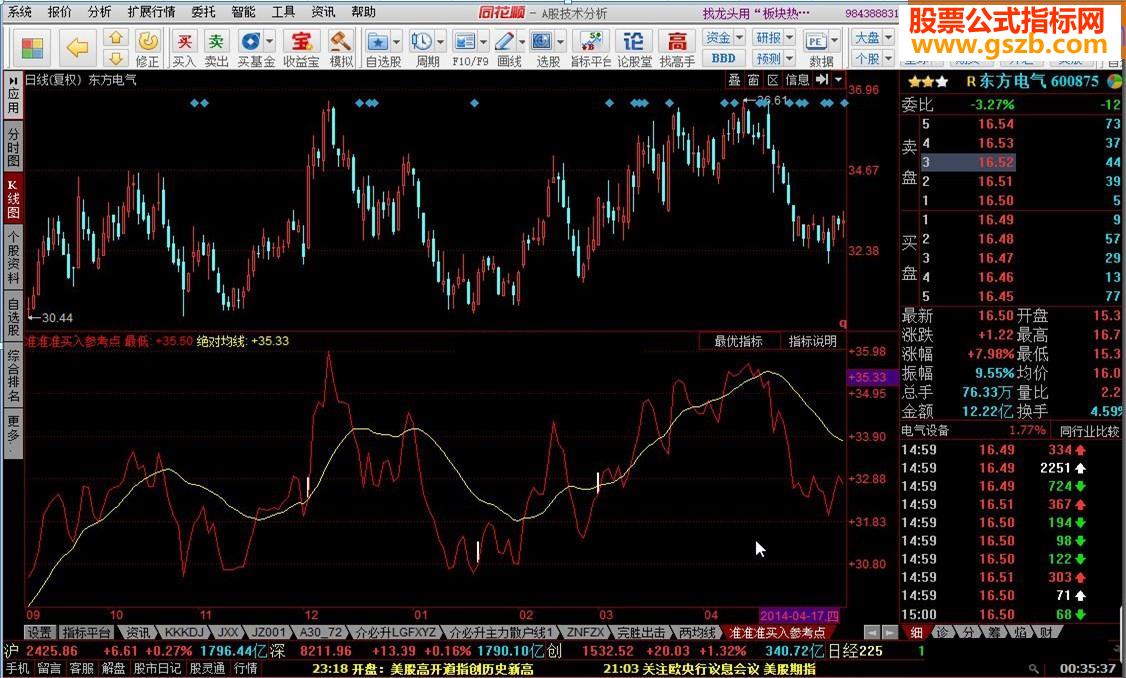Screen dimensions: 1126x678
Task: Click the 同行业比较 link
Action: 1089,431
